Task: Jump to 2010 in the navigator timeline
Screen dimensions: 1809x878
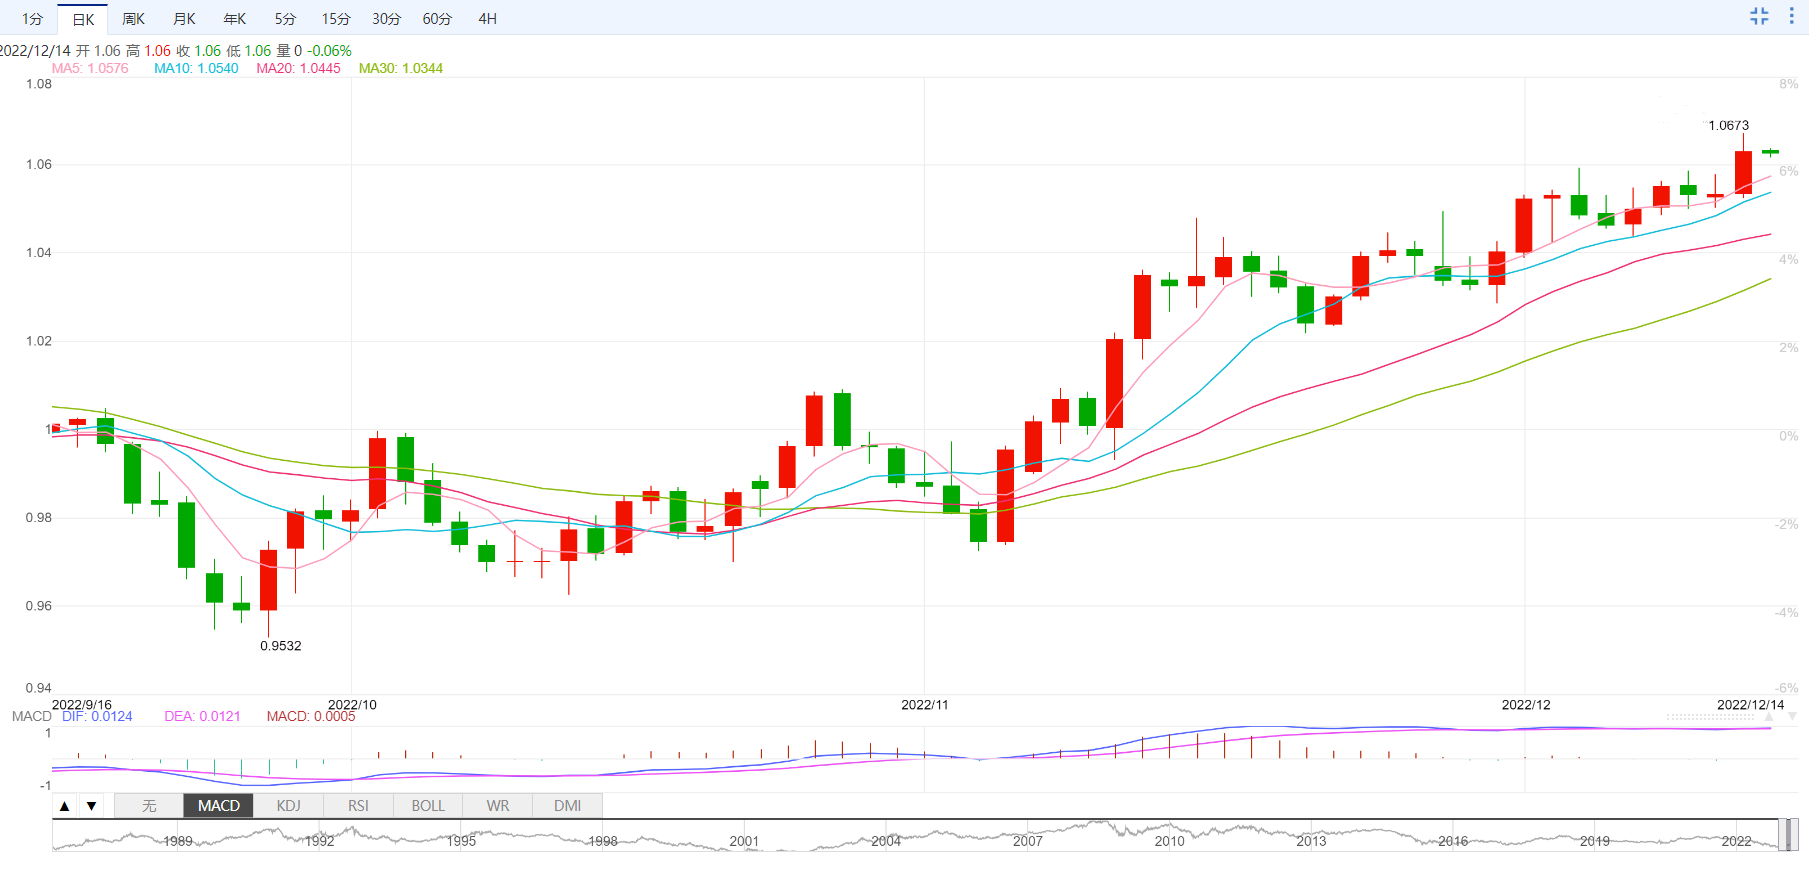Action: pos(1170,841)
